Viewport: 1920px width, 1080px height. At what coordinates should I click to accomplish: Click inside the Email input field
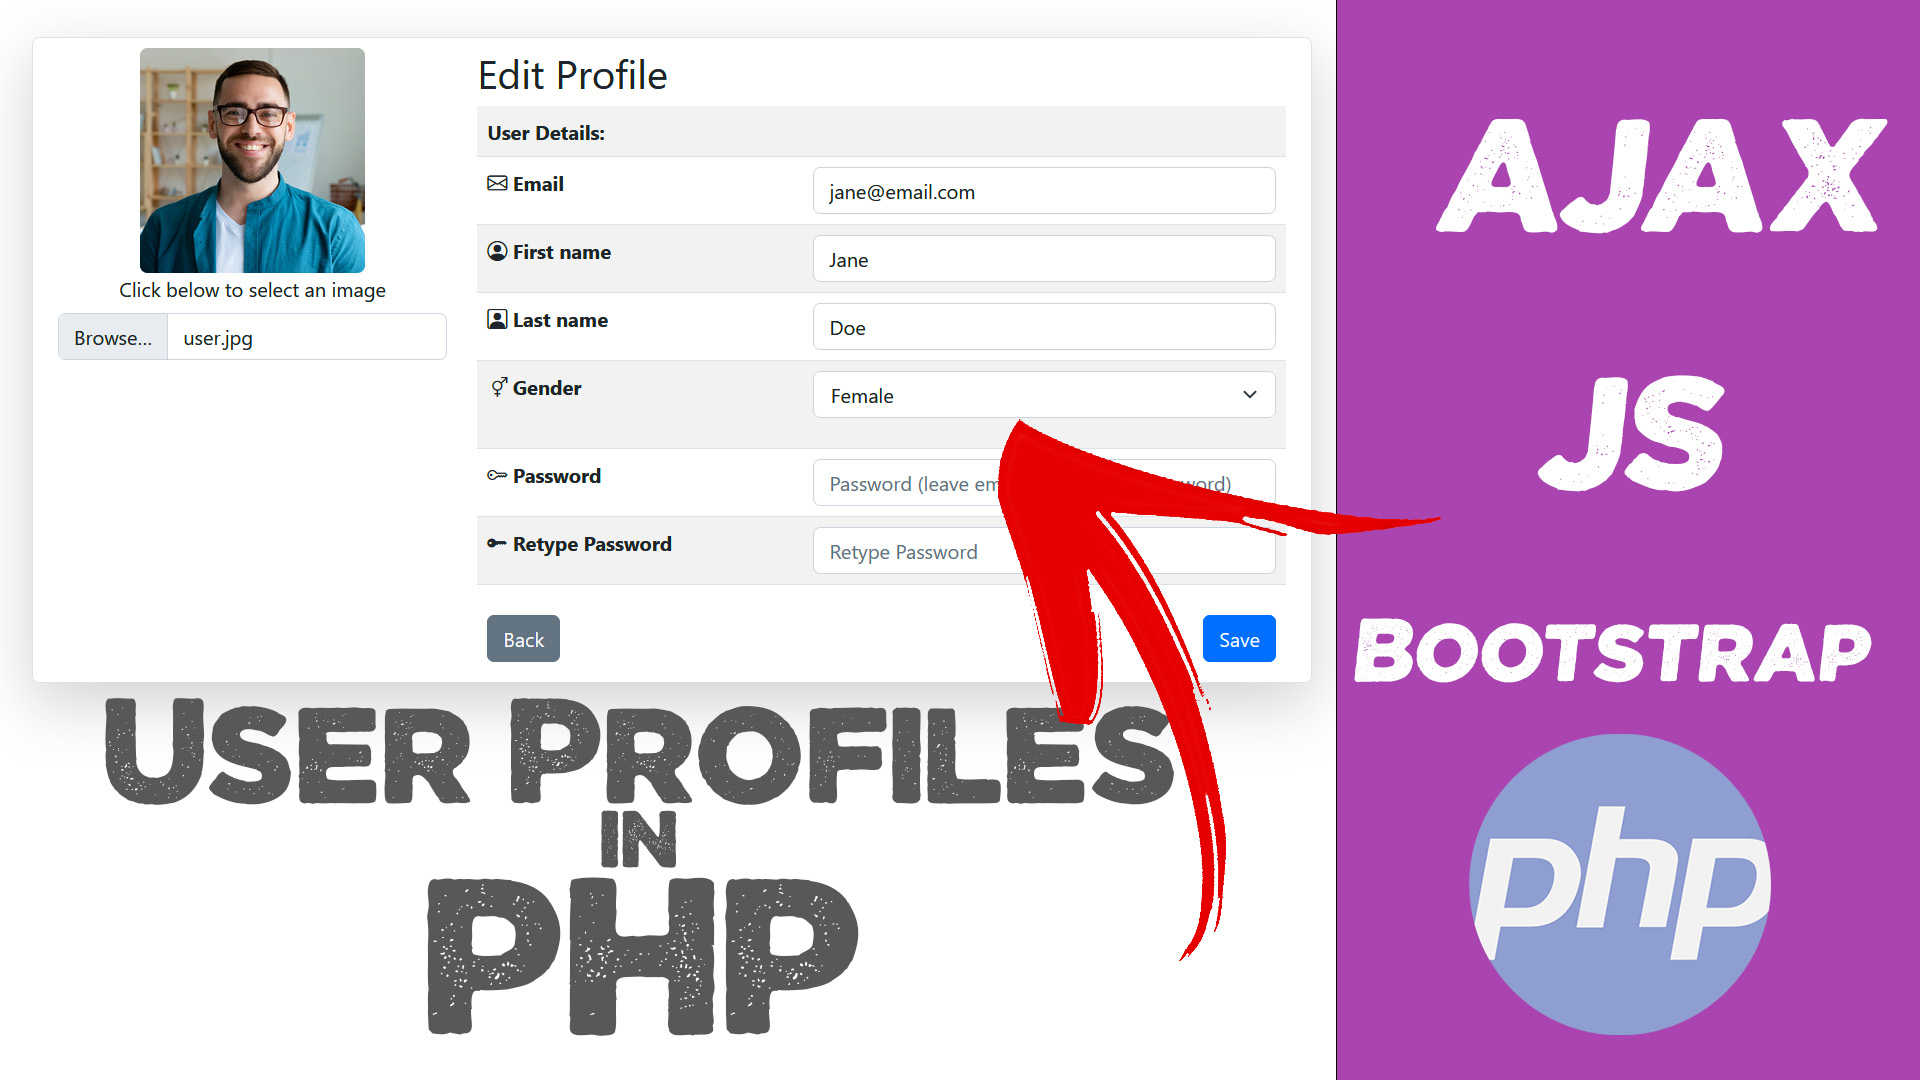click(1042, 193)
